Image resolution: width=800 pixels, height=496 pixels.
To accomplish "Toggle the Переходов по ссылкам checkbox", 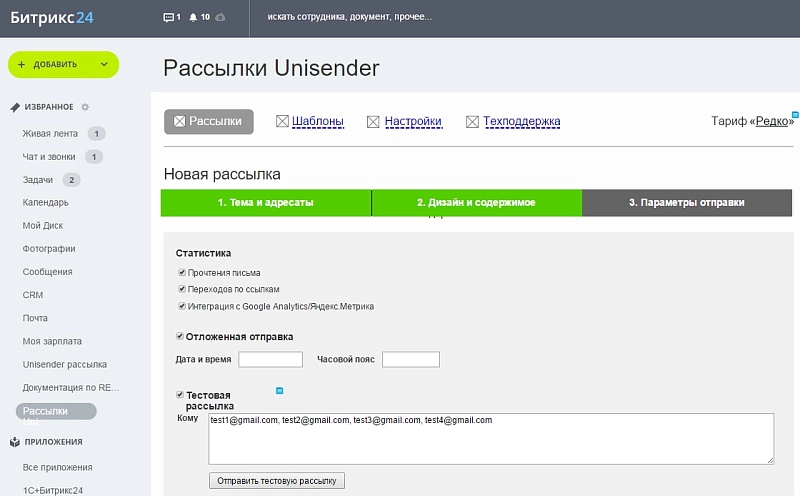I will pyautogui.click(x=181, y=289).
